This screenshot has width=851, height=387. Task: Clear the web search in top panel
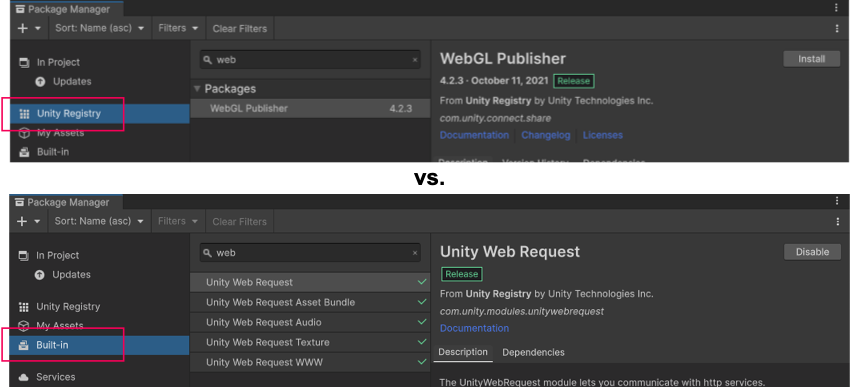[x=415, y=60]
